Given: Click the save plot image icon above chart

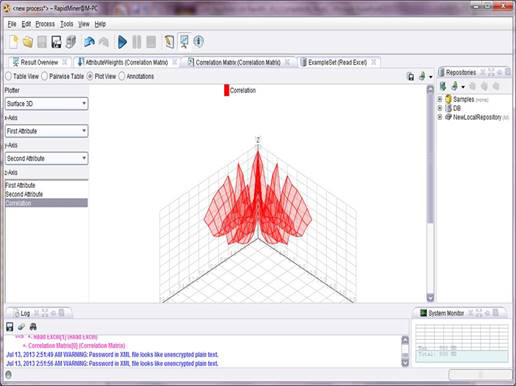Looking at the screenshot, I should tap(411, 77).
